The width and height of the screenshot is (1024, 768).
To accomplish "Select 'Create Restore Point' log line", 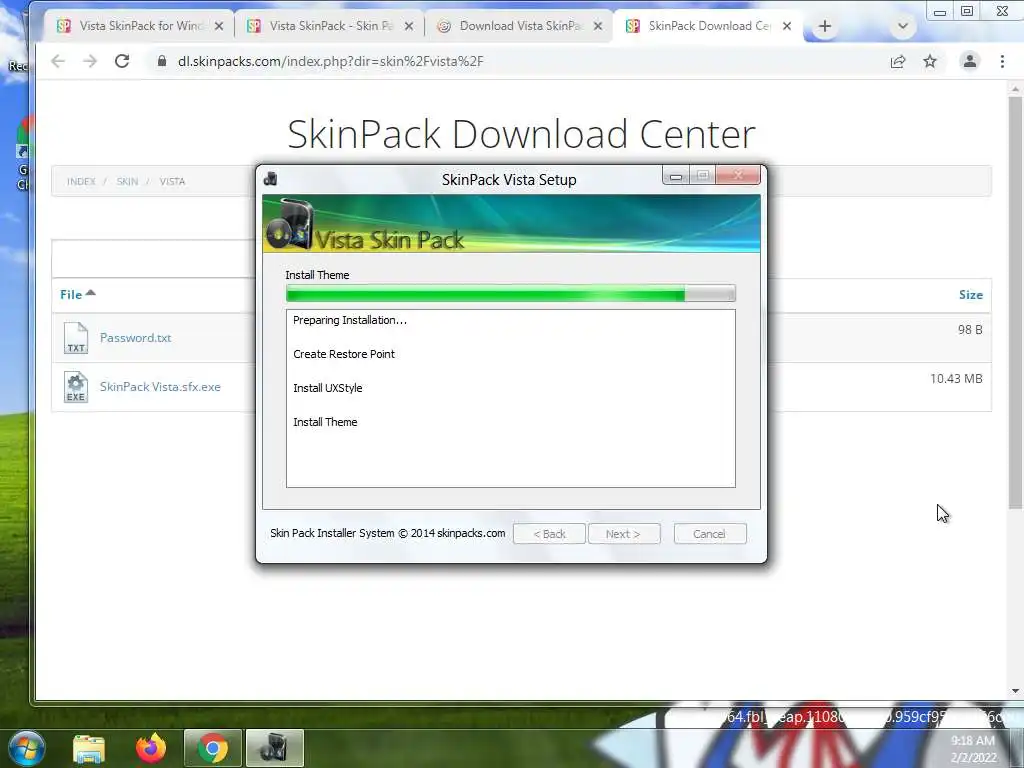I will point(344,354).
